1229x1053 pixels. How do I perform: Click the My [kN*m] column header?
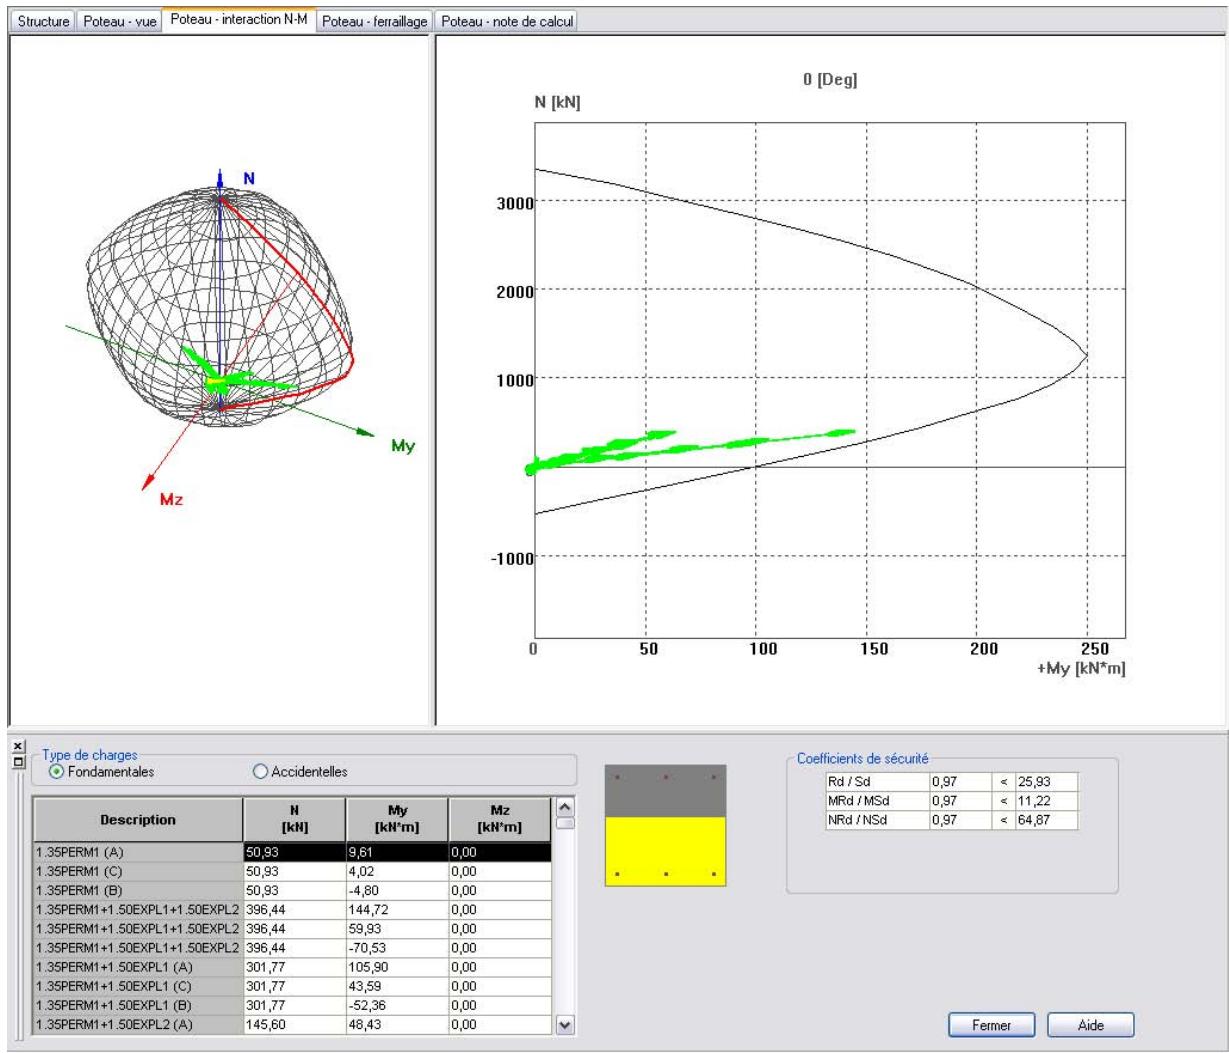click(397, 820)
